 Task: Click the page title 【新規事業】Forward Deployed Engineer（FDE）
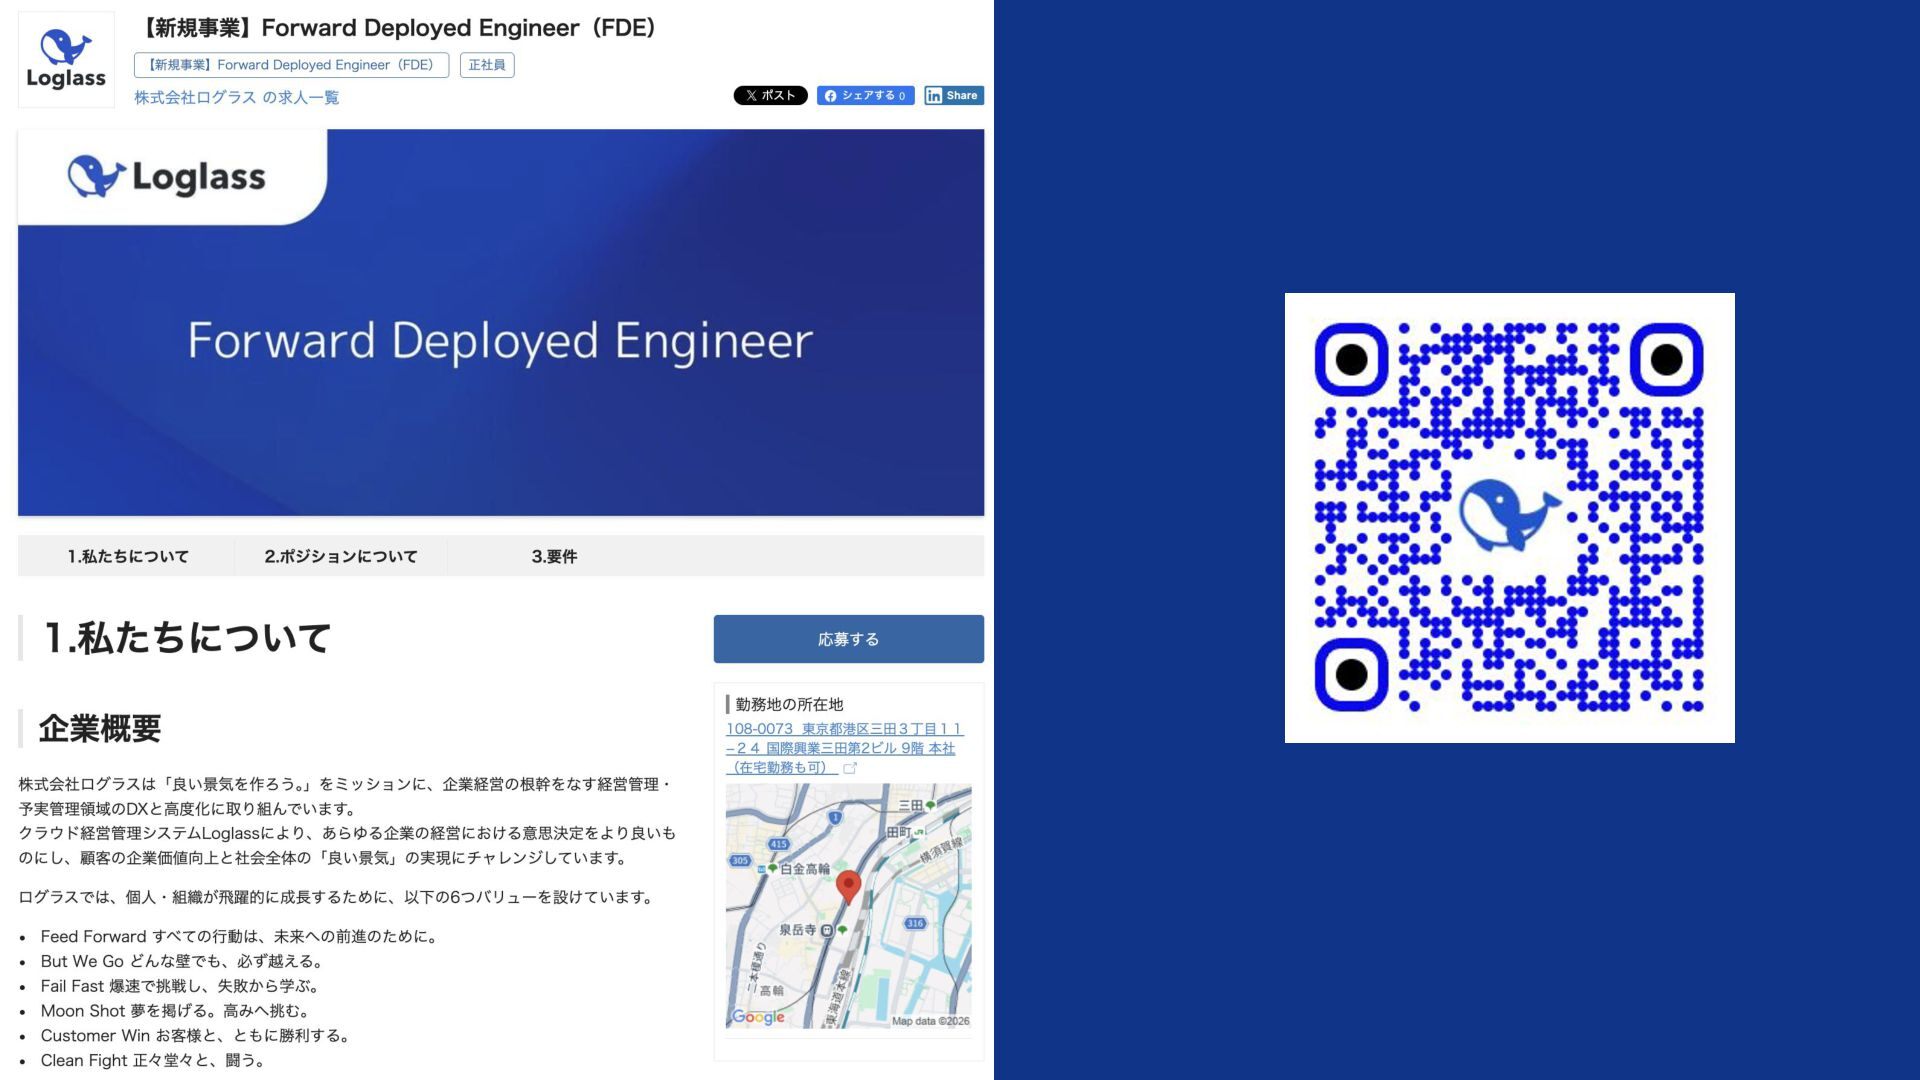396,28
